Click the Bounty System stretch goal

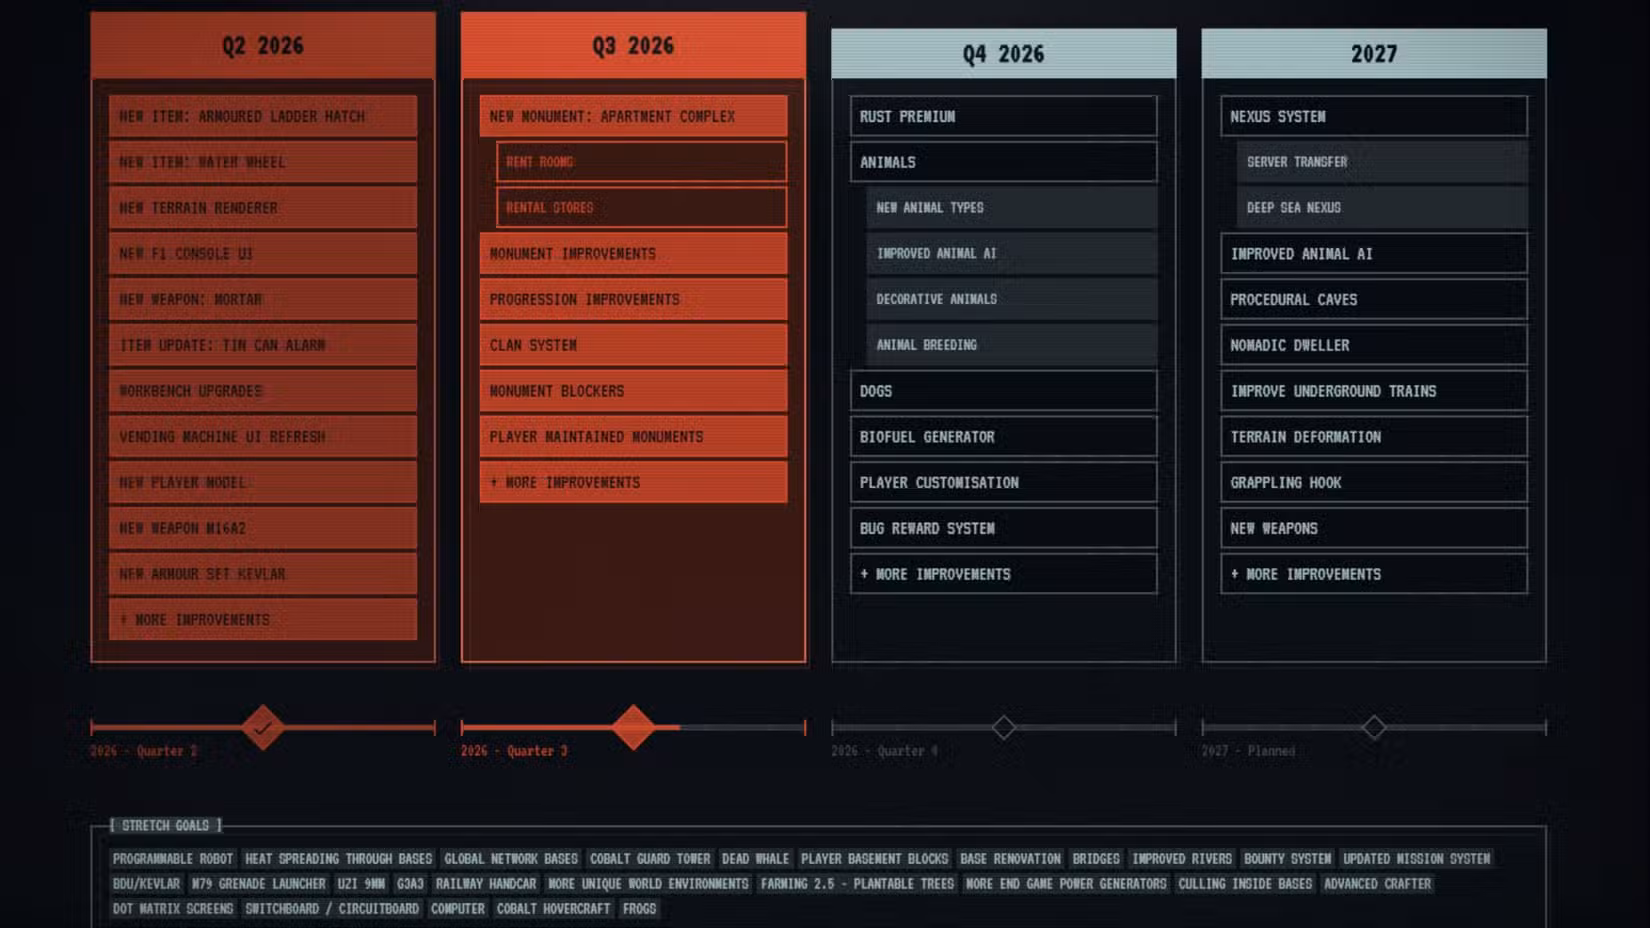tap(1288, 859)
